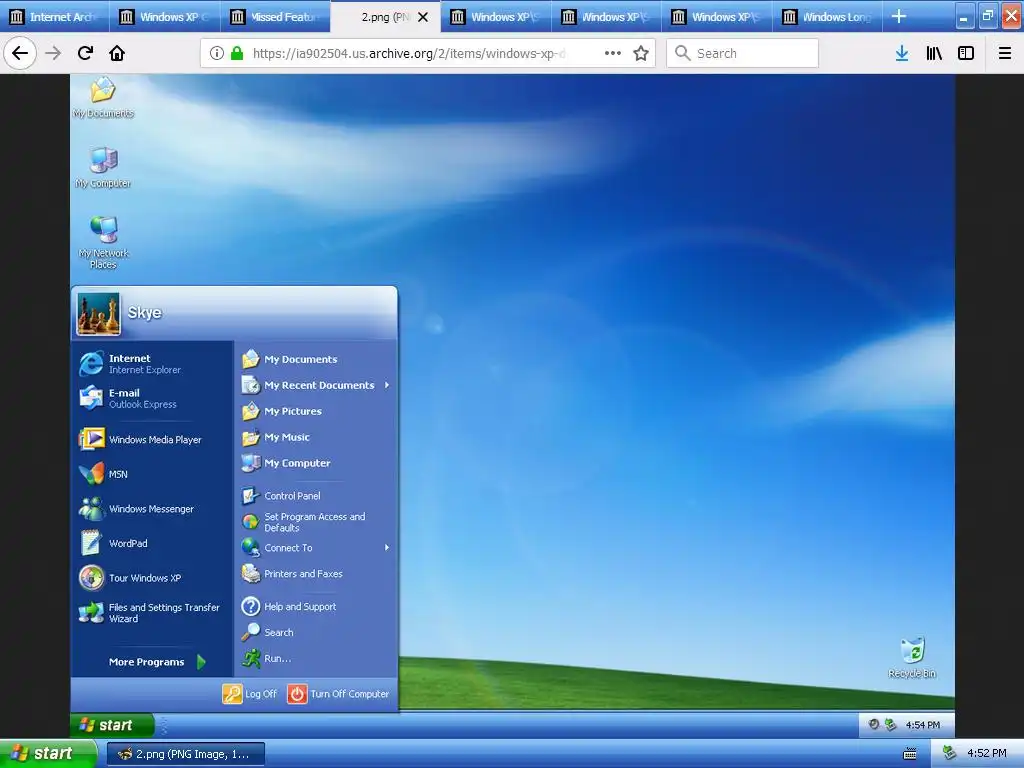Click inside the URL address bar
Image resolution: width=1024 pixels, height=768 pixels.
tap(408, 54)
